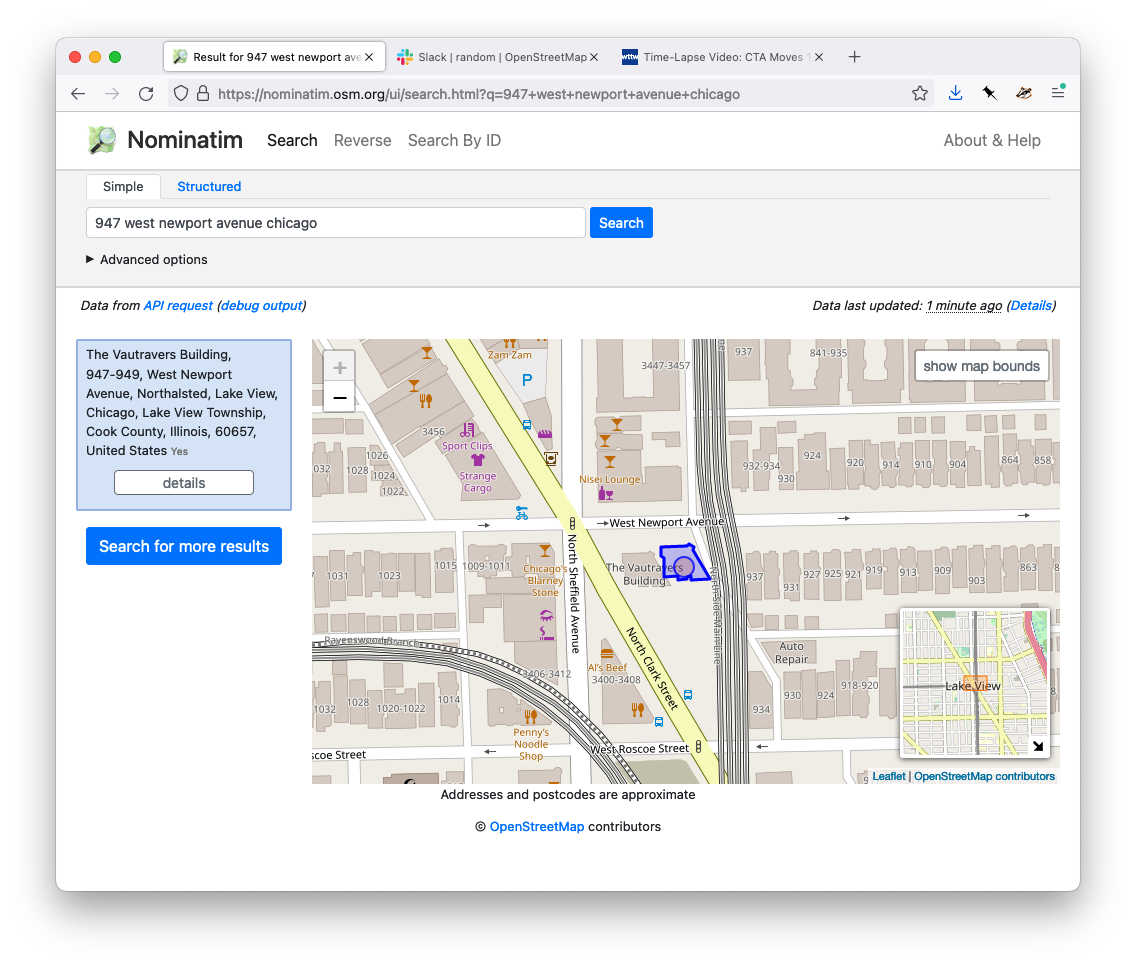Zoom in on the map
1136x965 pixels.
coord(339,367)
